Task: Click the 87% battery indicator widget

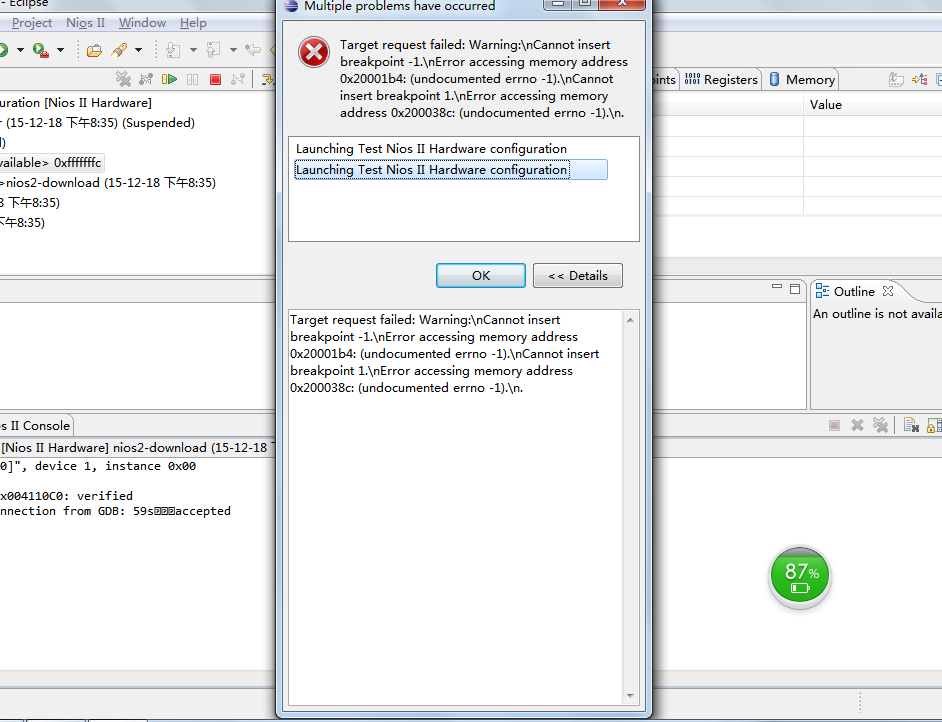Action: click(x=800, y=577)
